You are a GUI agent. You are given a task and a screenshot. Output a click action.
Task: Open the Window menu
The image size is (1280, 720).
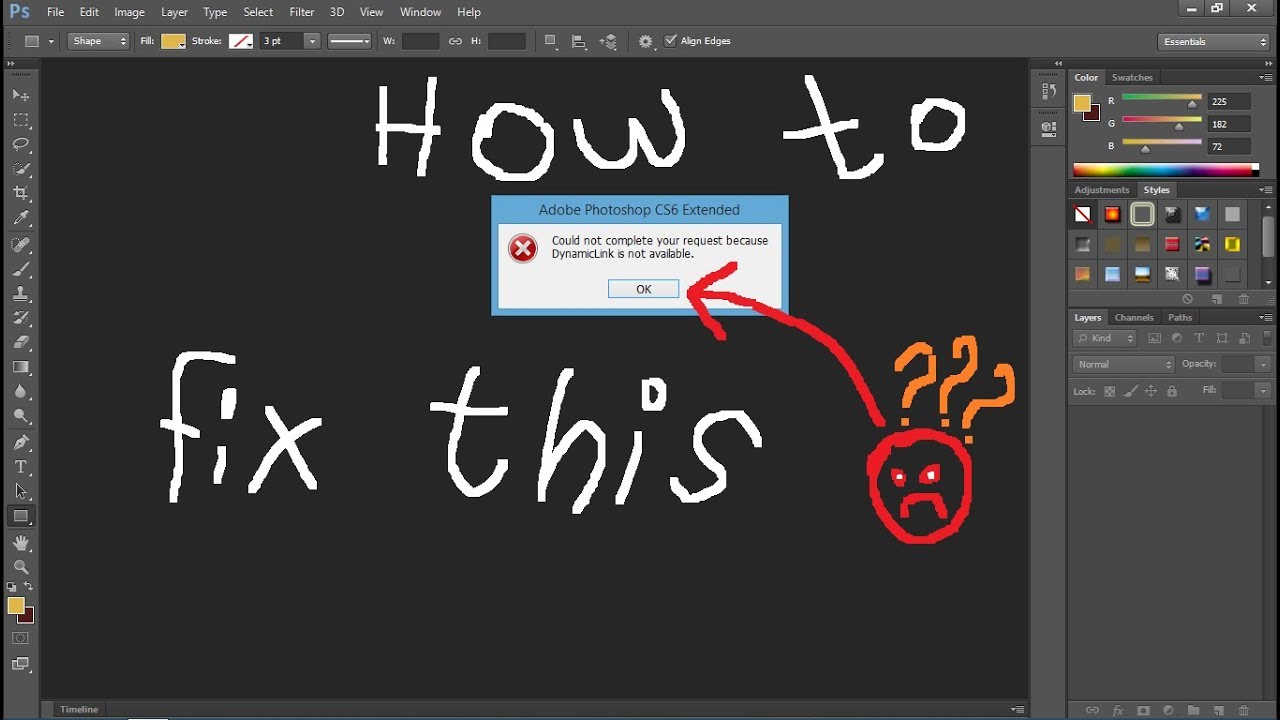(420, 12)
